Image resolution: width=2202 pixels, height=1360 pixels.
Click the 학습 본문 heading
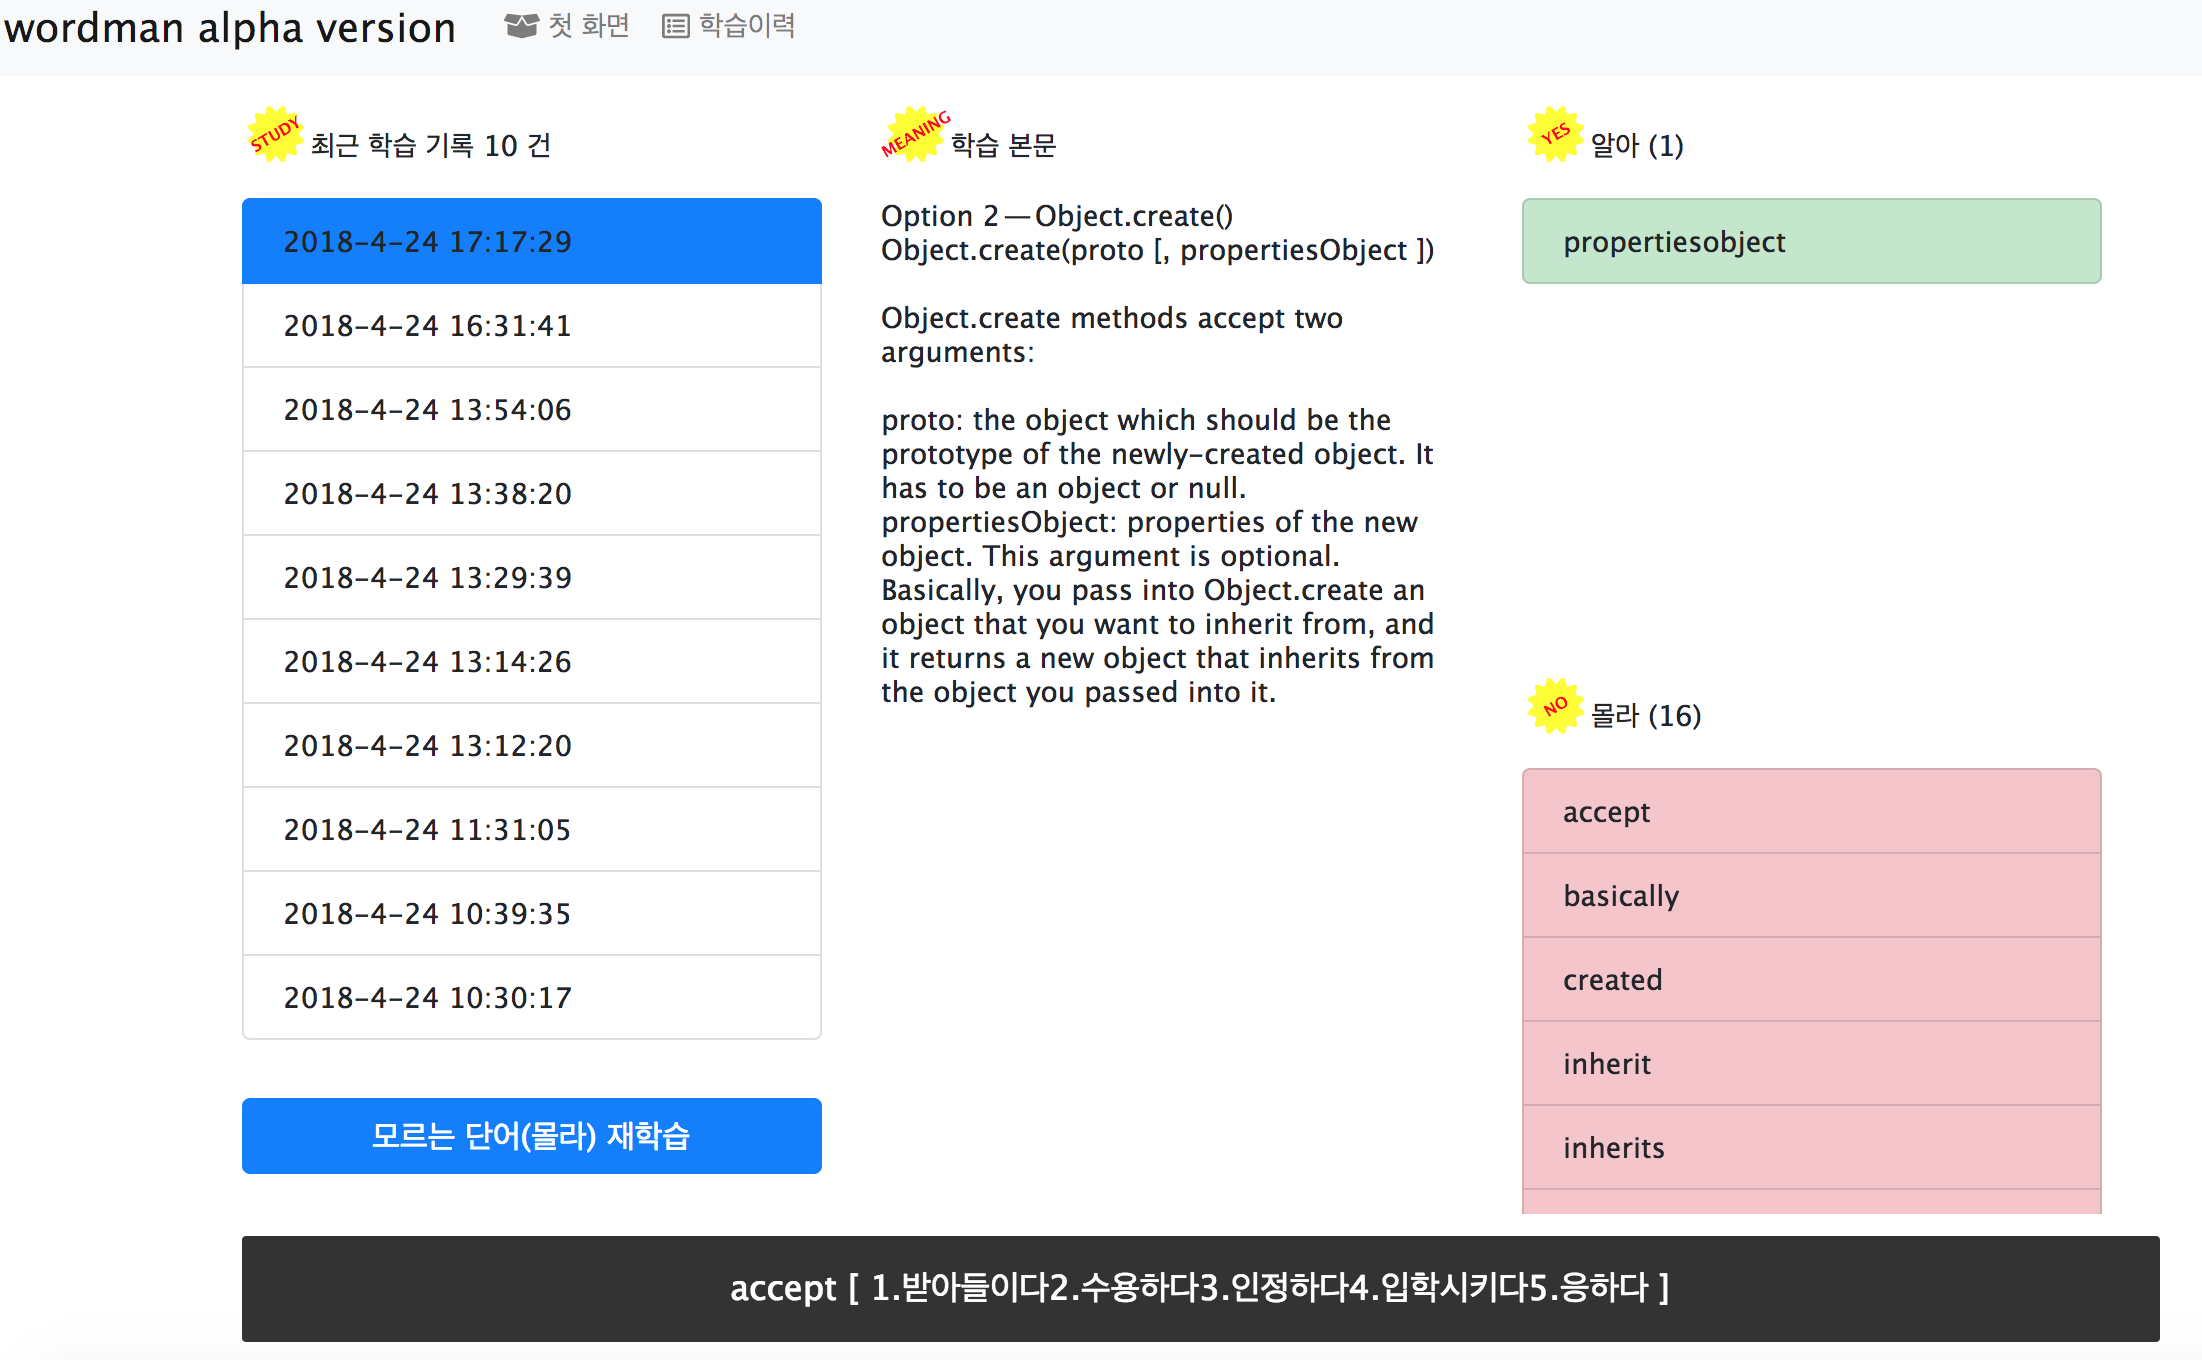[x=1004, y=146]
